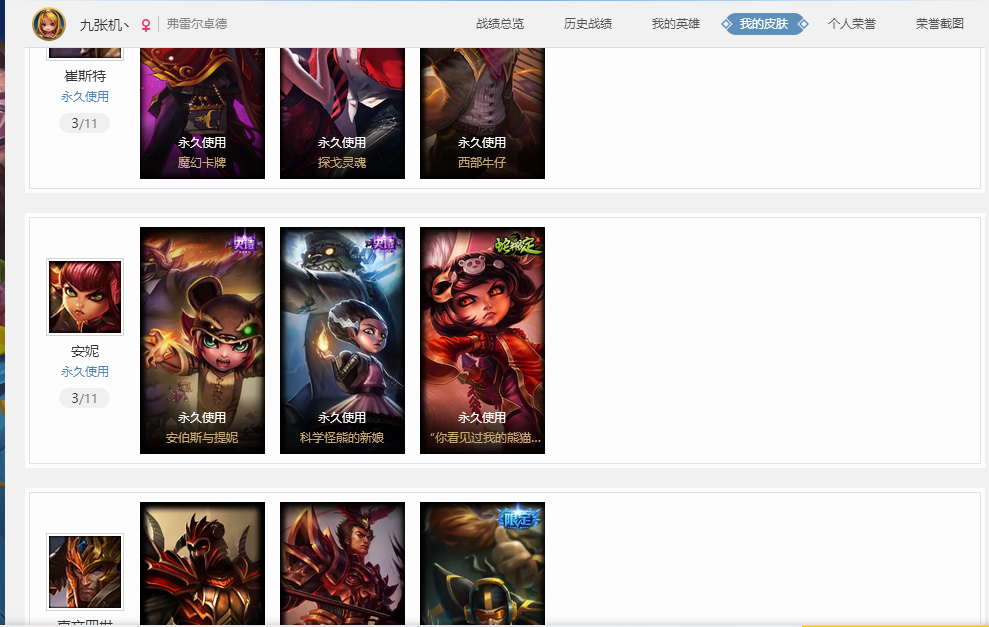This screenshot has height=627, width=989.
Task: Open the 个人荣誉 tab
Action: pyautogui.click(x=851, y=24)
